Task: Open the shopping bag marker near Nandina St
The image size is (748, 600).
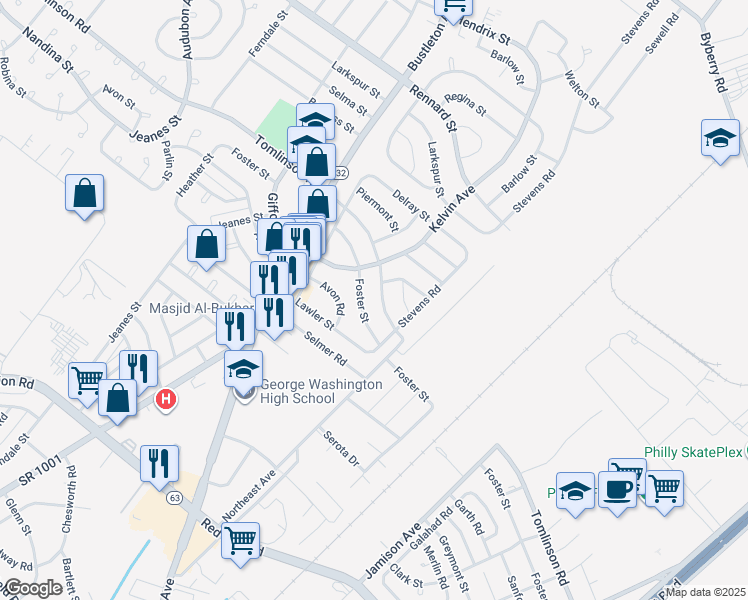Action: click(x=84, y=197)
